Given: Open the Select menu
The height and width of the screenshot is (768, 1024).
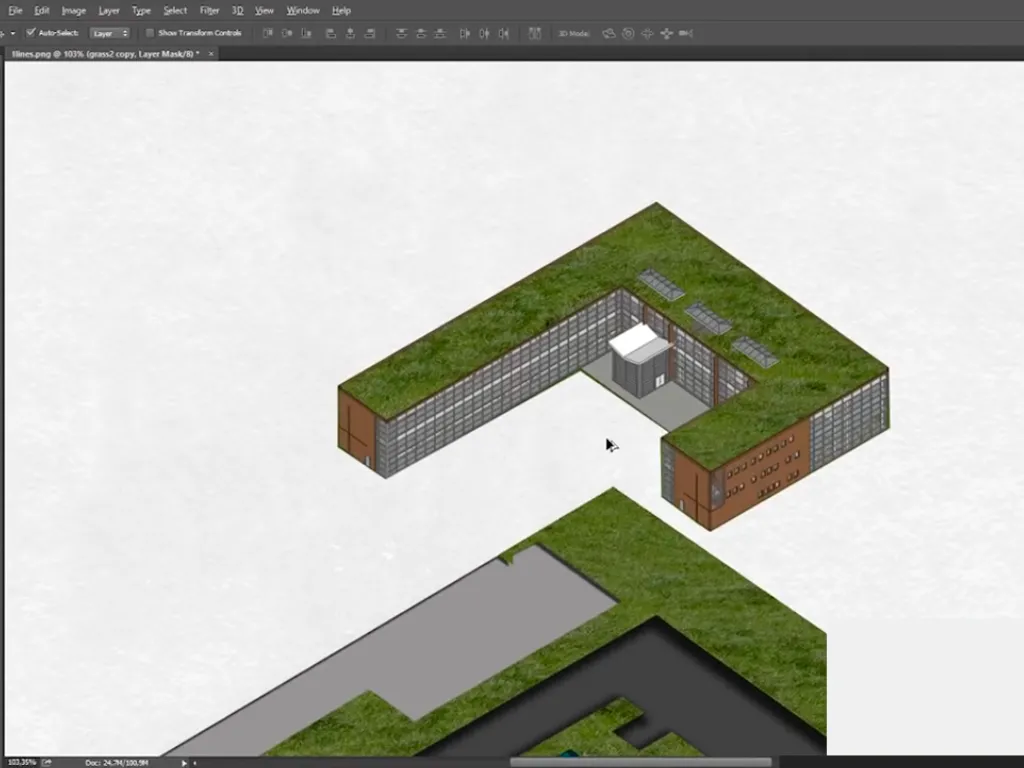Looking at the screenshot, I should [x=175, y=10].
